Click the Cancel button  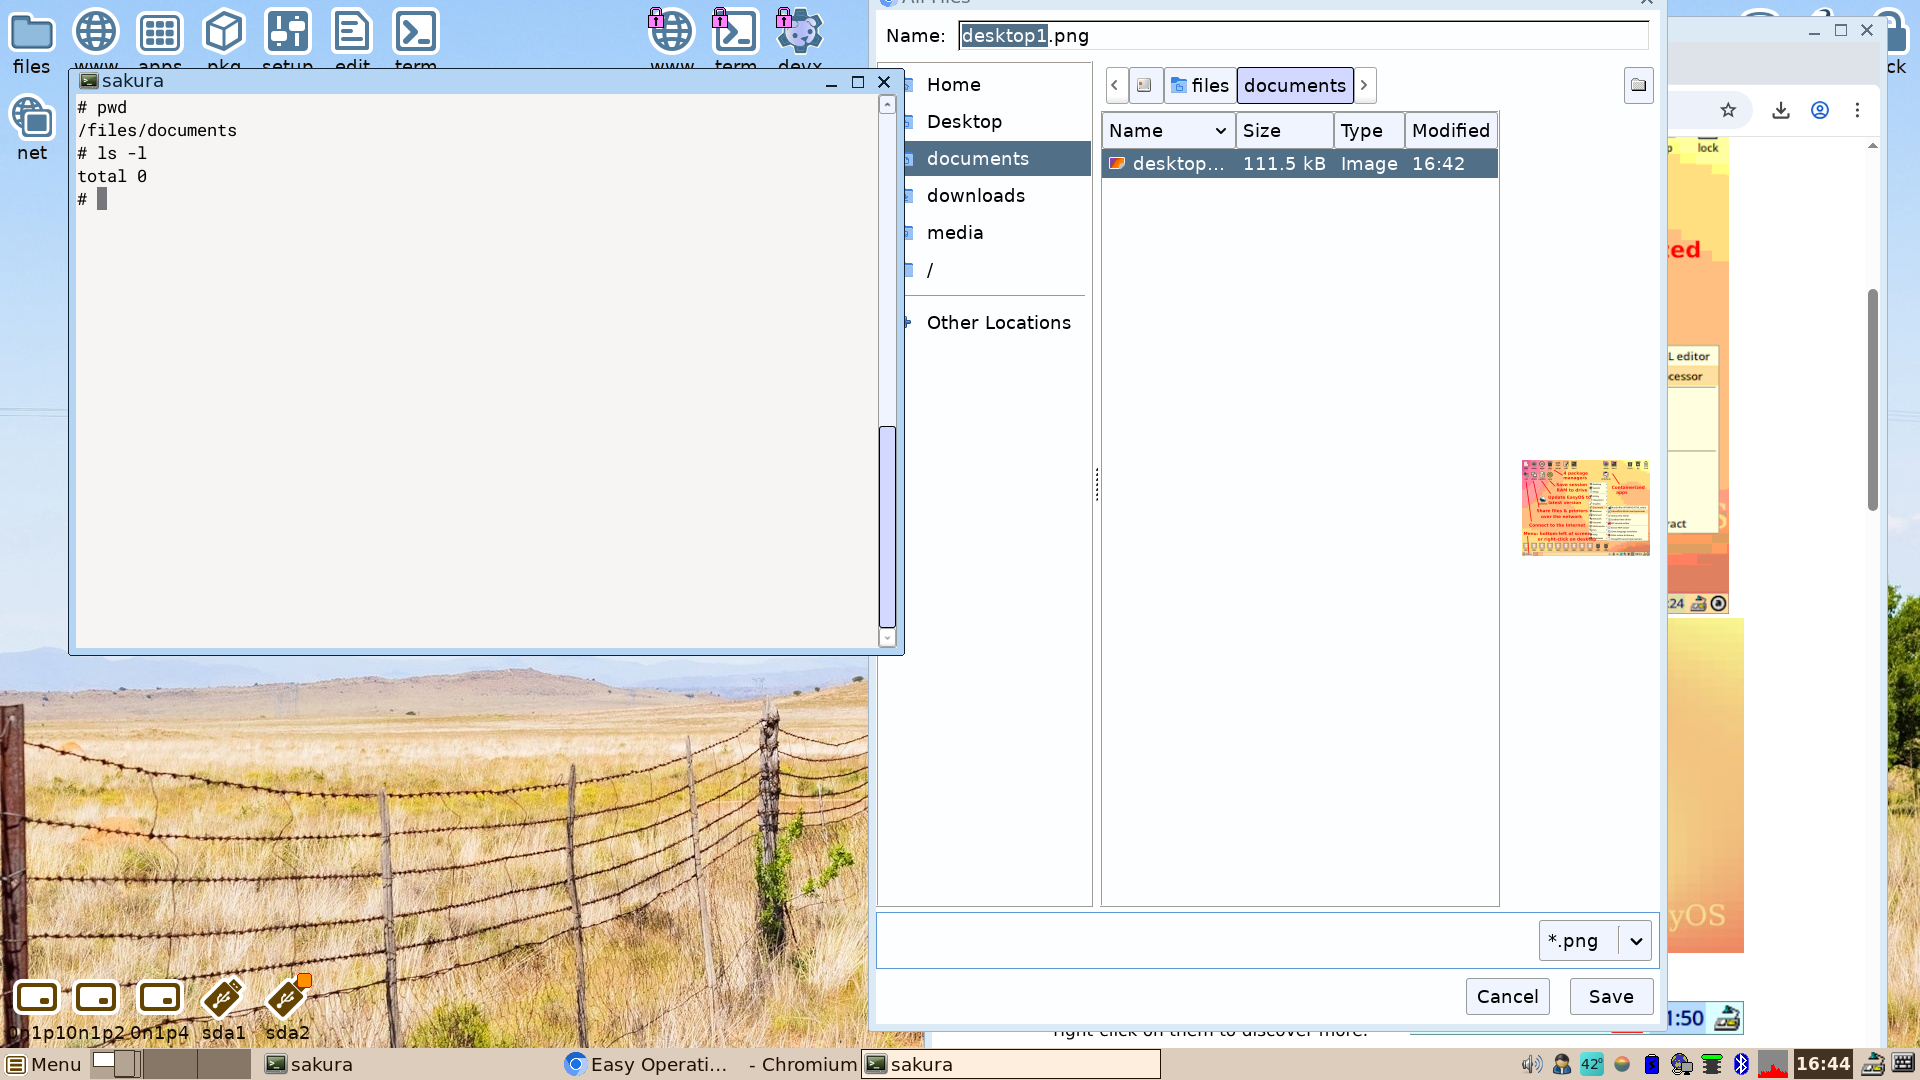coord(1507,996)
